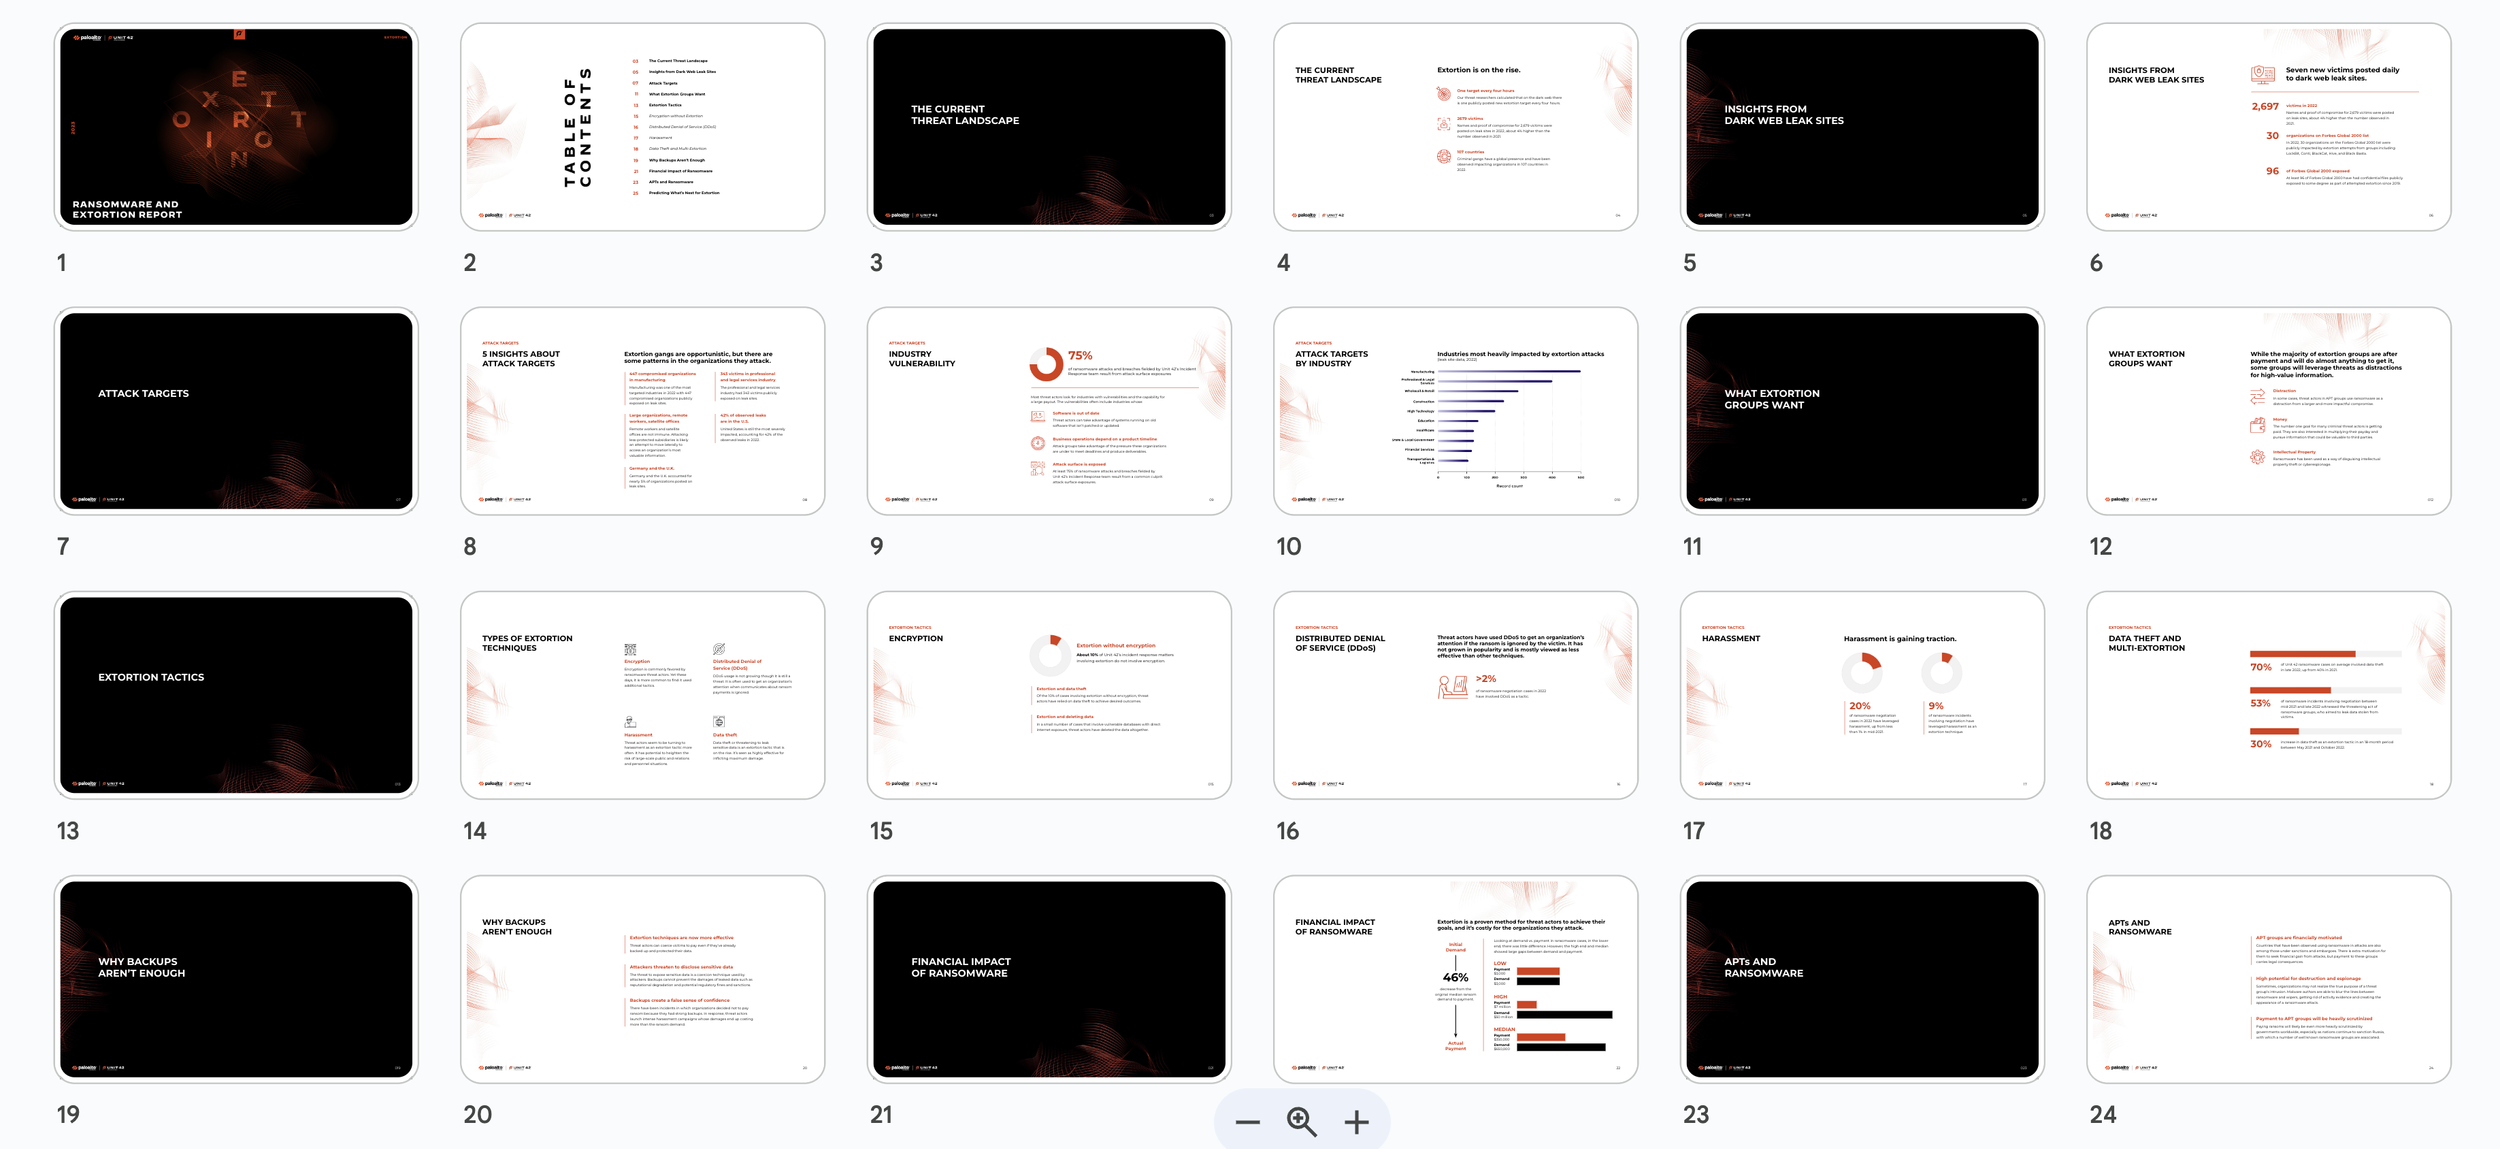Image resolution: width=2500 pixels, height=1149 pixels.
Task: Click the zoom out minus icon
Action: click(1247, 1122)
